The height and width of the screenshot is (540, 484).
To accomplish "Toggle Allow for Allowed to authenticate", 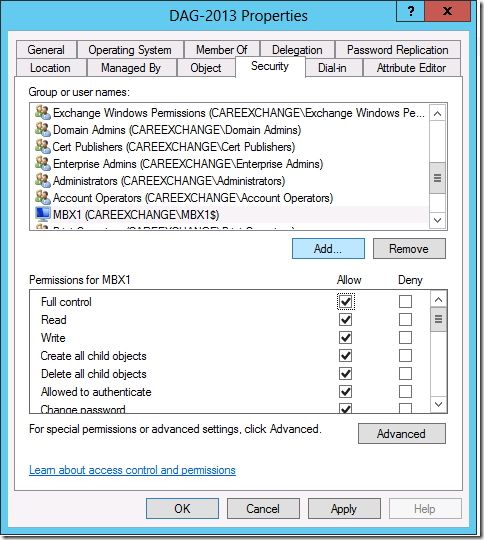I will coord(346,392).
